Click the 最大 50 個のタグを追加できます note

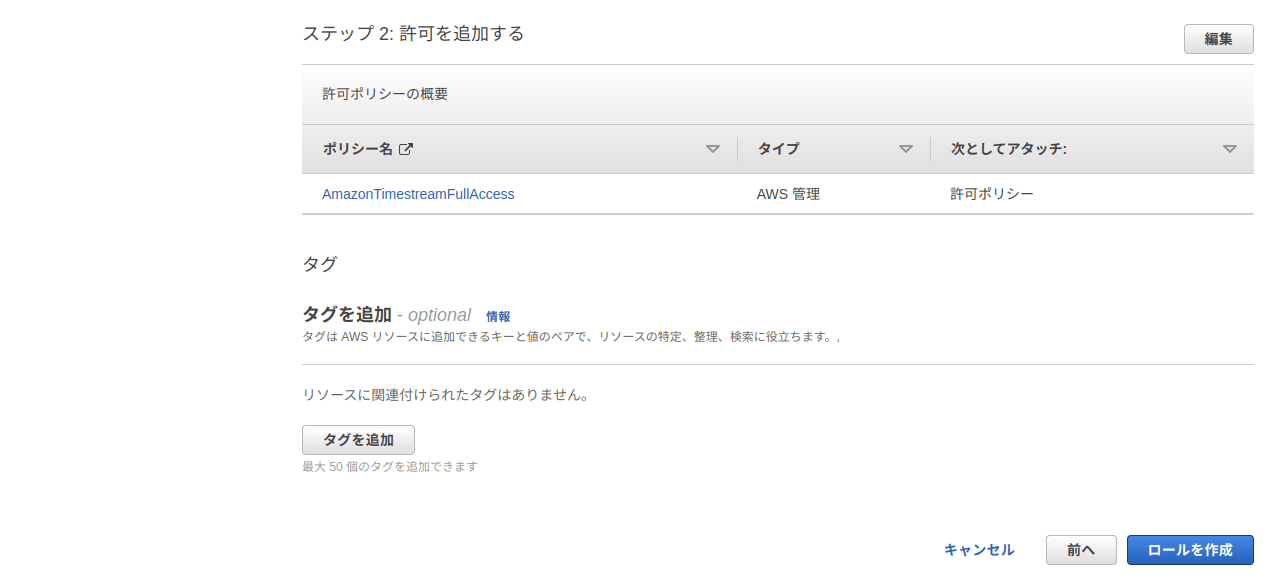390,467
